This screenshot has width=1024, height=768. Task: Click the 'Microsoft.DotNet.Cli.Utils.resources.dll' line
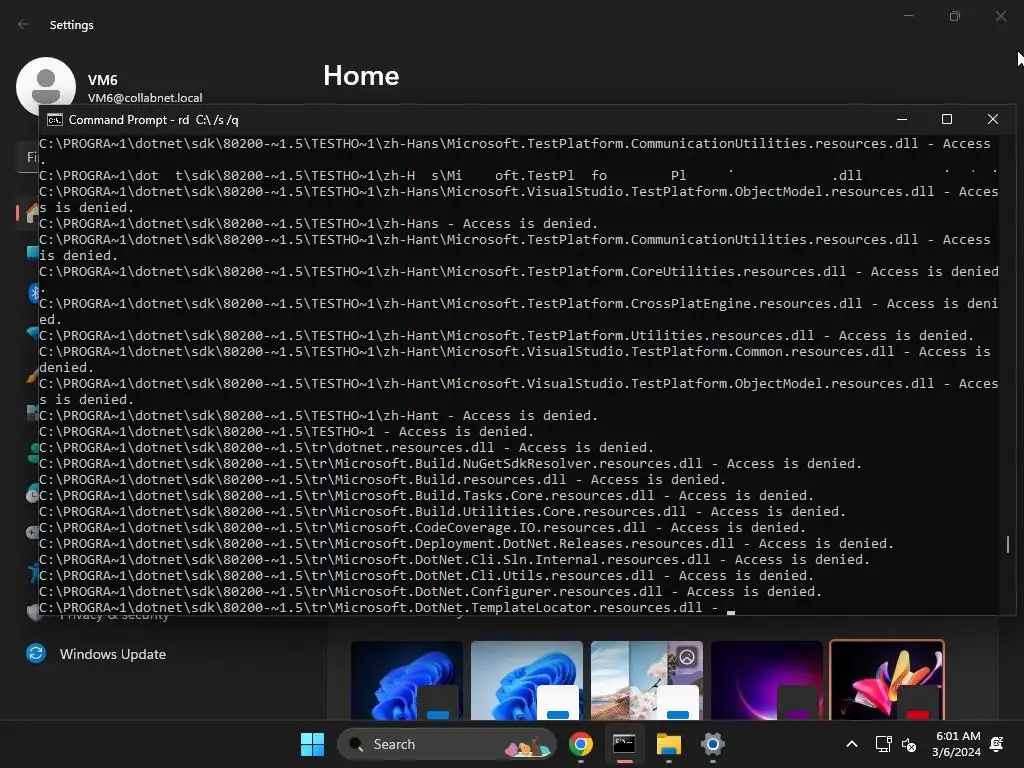[426, 575]
